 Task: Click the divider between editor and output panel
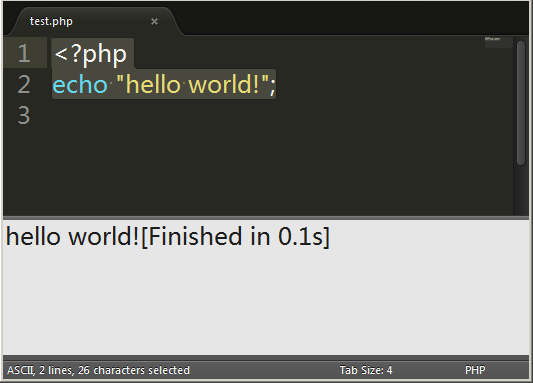tap(266, 217)
